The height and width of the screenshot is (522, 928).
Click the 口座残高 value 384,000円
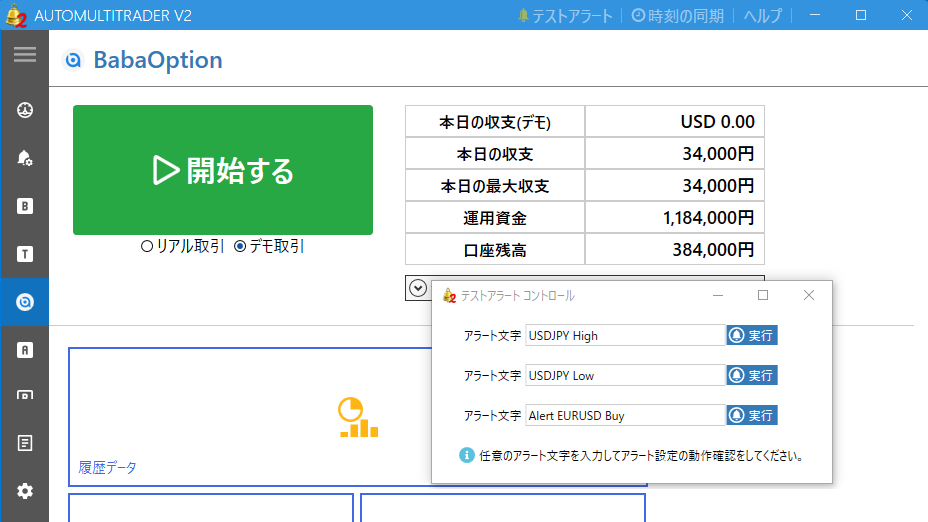(713, 250)
